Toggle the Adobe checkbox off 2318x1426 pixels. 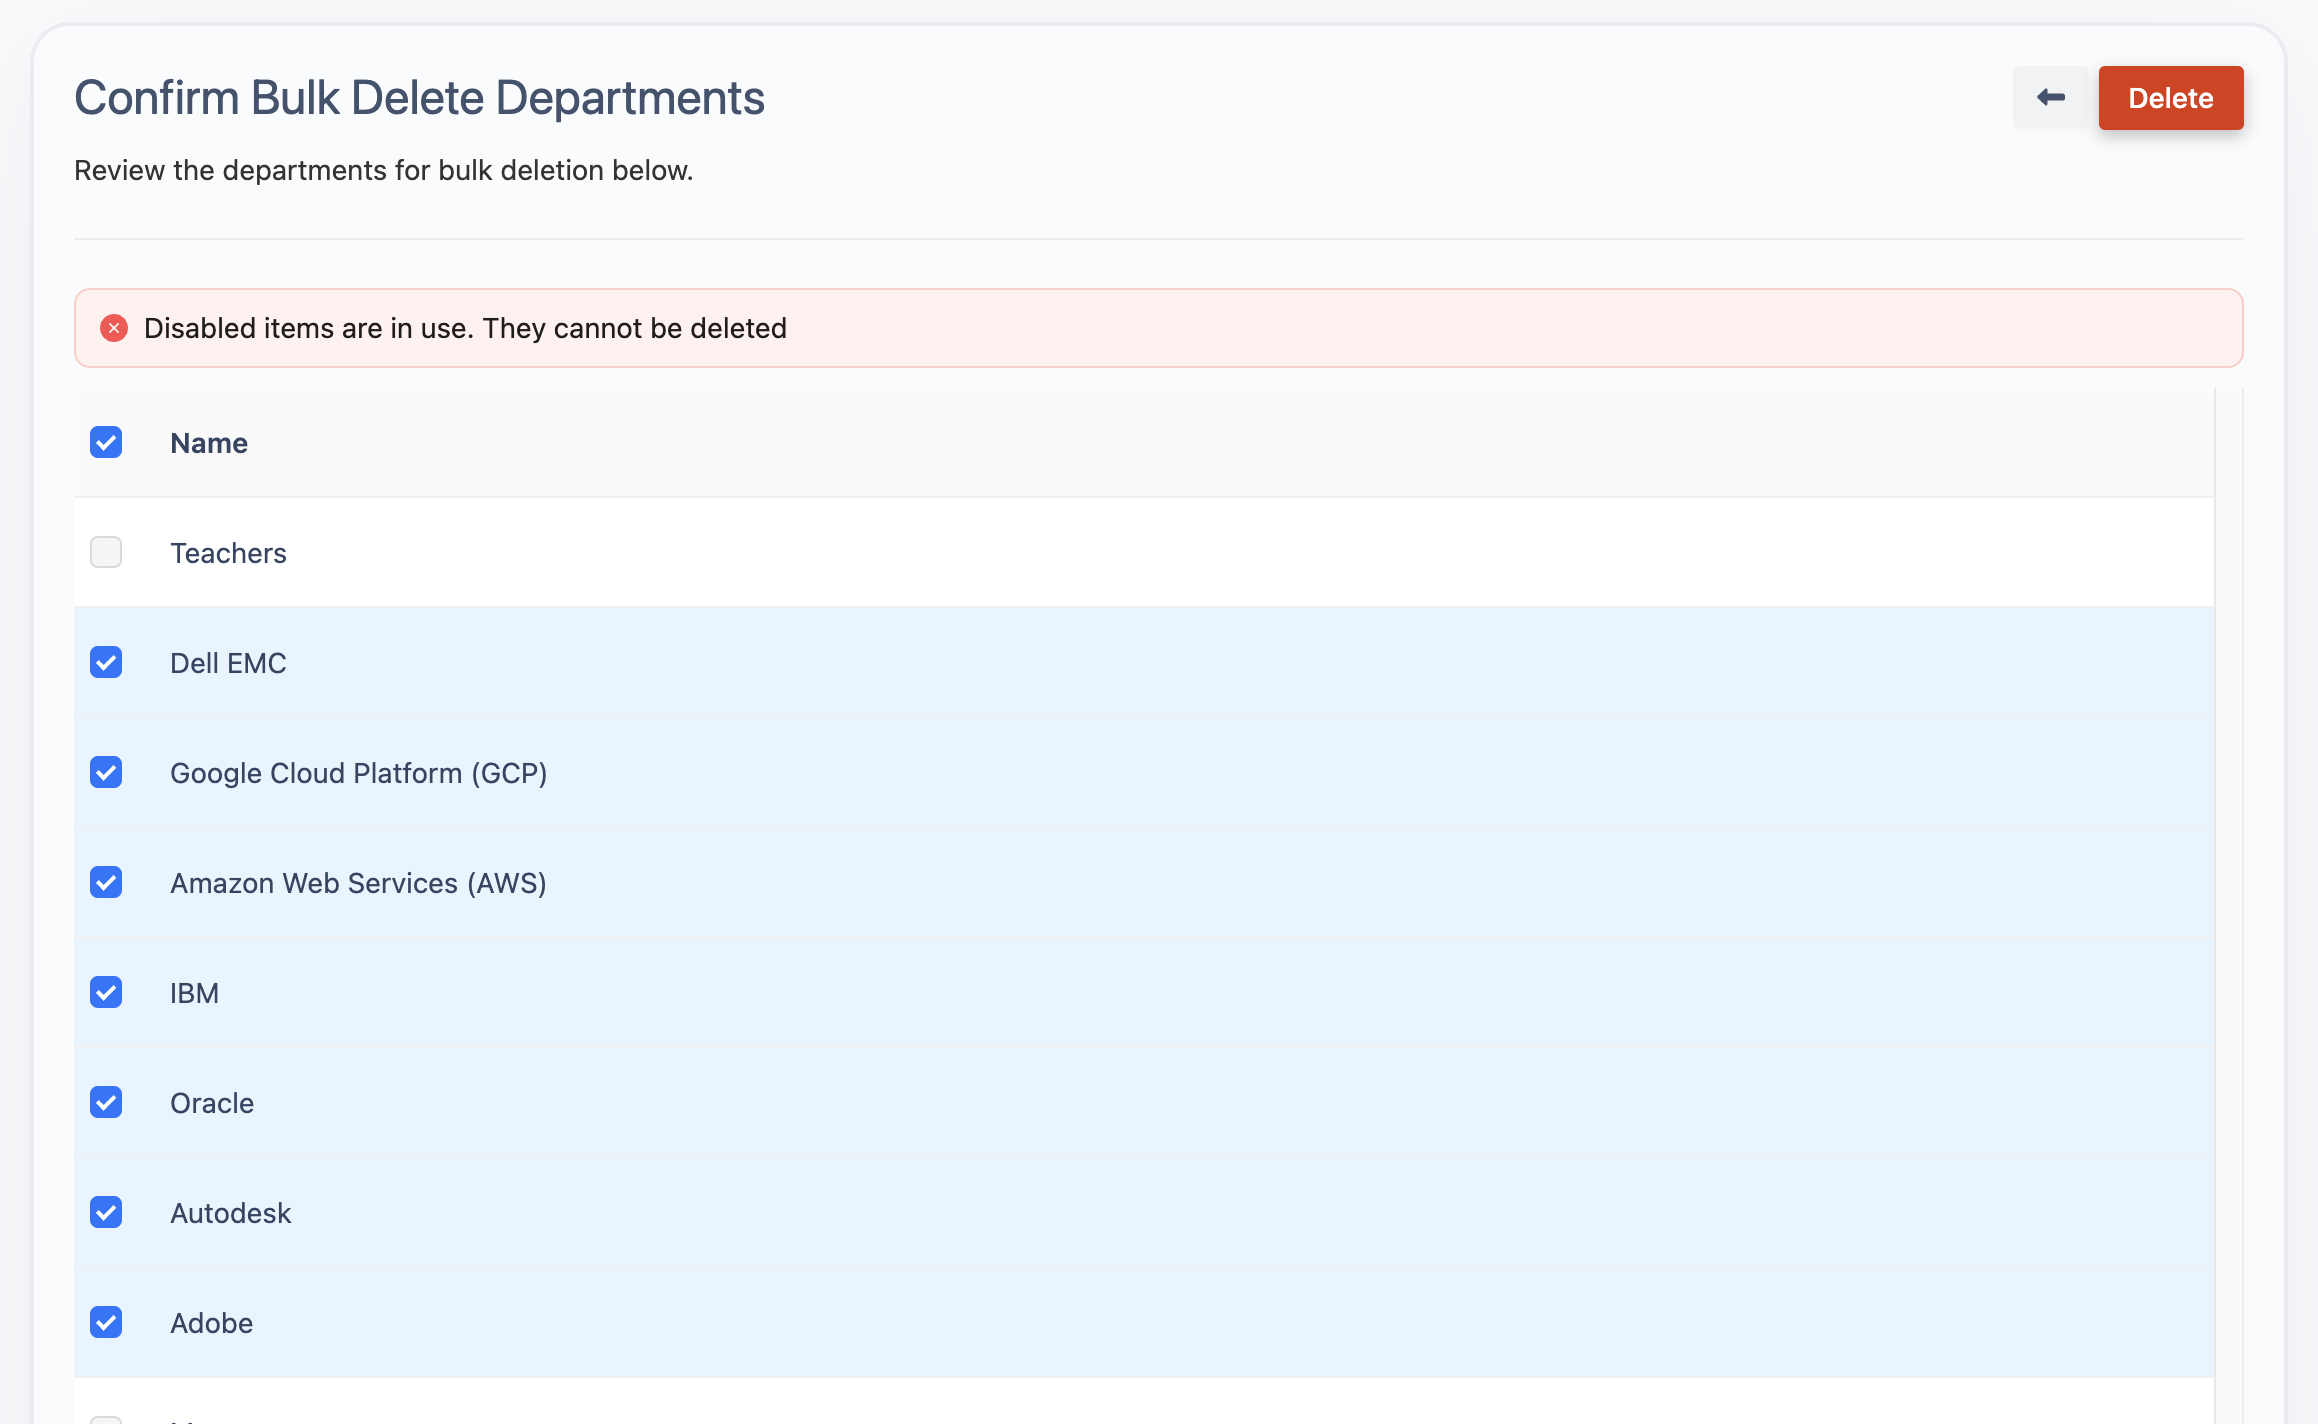click(x=106, y=1322)
